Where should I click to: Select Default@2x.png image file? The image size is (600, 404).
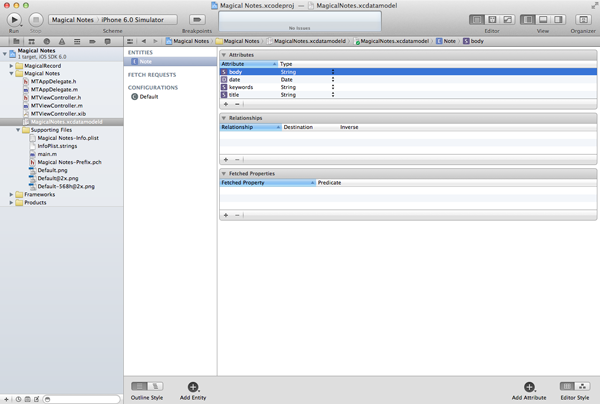57,178
